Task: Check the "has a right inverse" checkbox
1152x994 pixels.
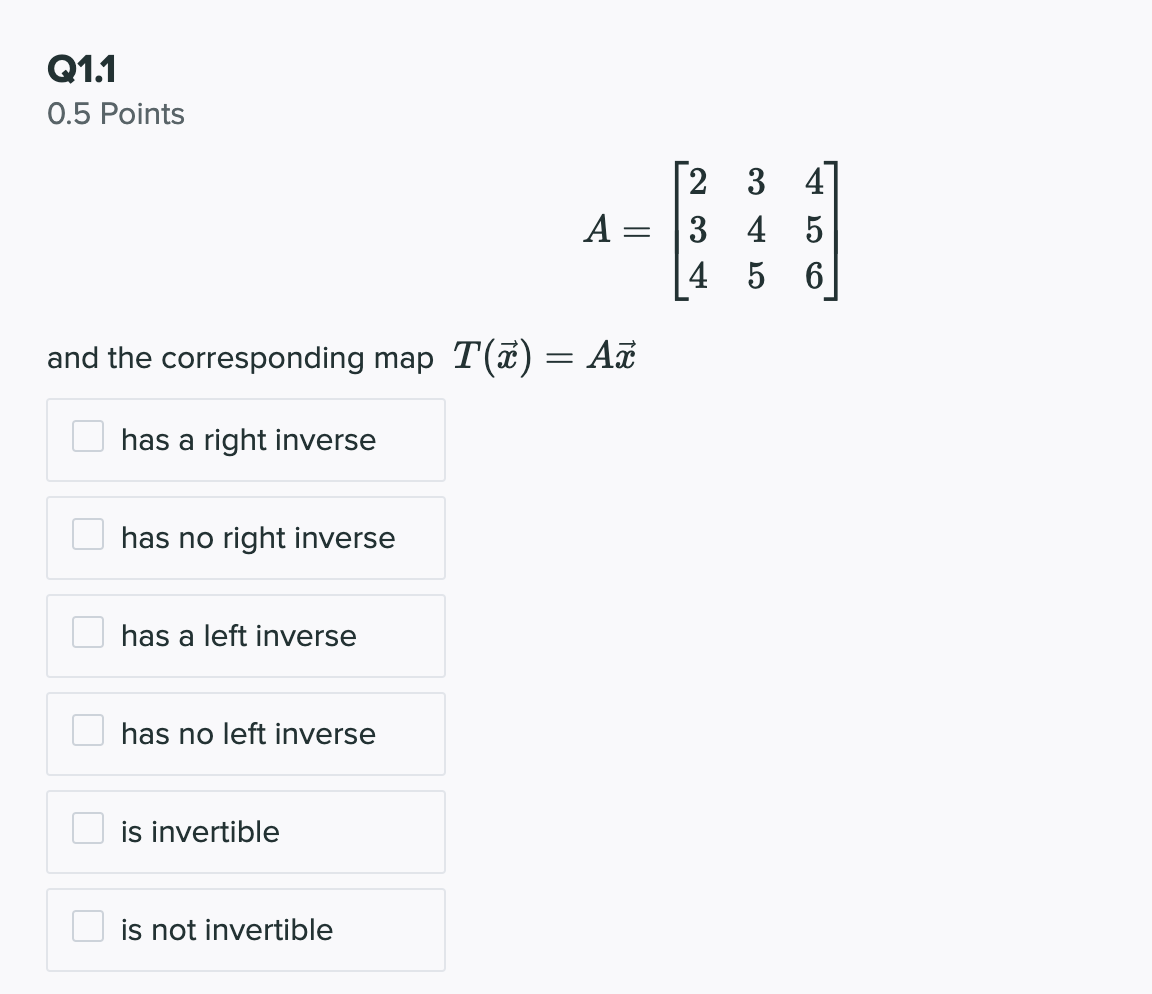Action: (x=87, y=436)
